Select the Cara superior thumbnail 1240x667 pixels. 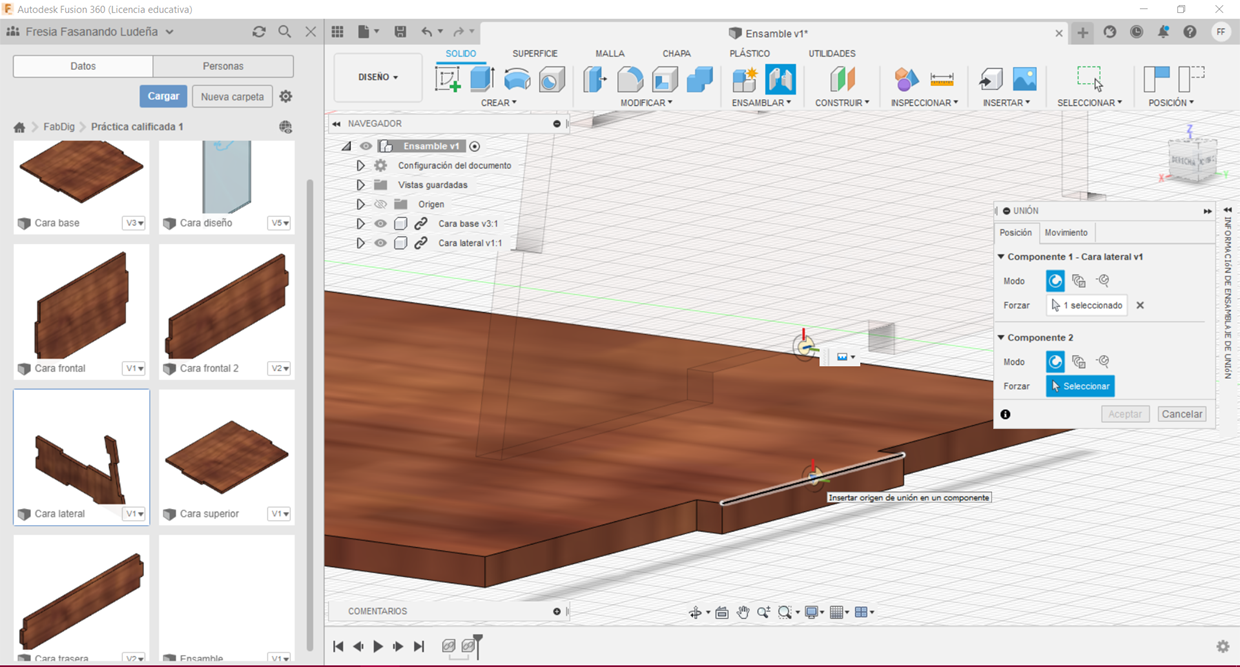click(226, 457)
